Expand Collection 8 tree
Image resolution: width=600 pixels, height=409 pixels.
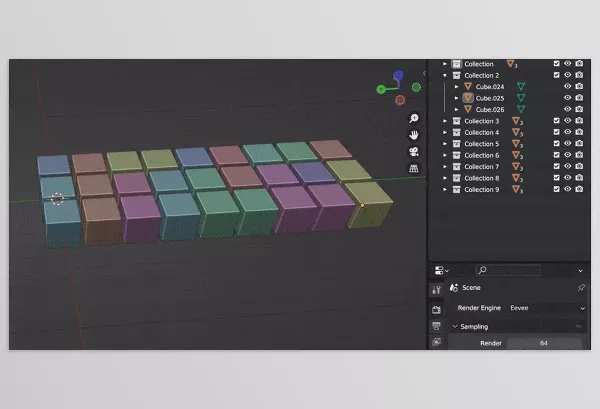pyautogui.click(x=445, y=178)
